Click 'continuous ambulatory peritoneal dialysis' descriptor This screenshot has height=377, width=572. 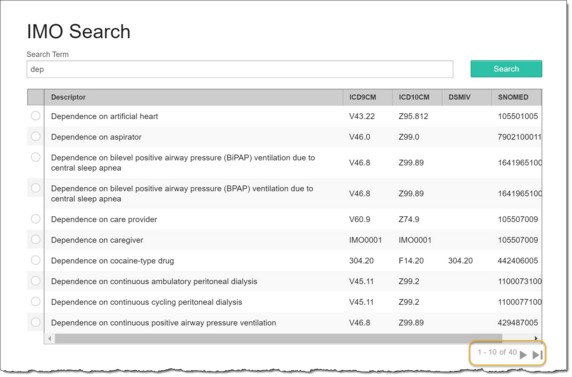(154, 281)
